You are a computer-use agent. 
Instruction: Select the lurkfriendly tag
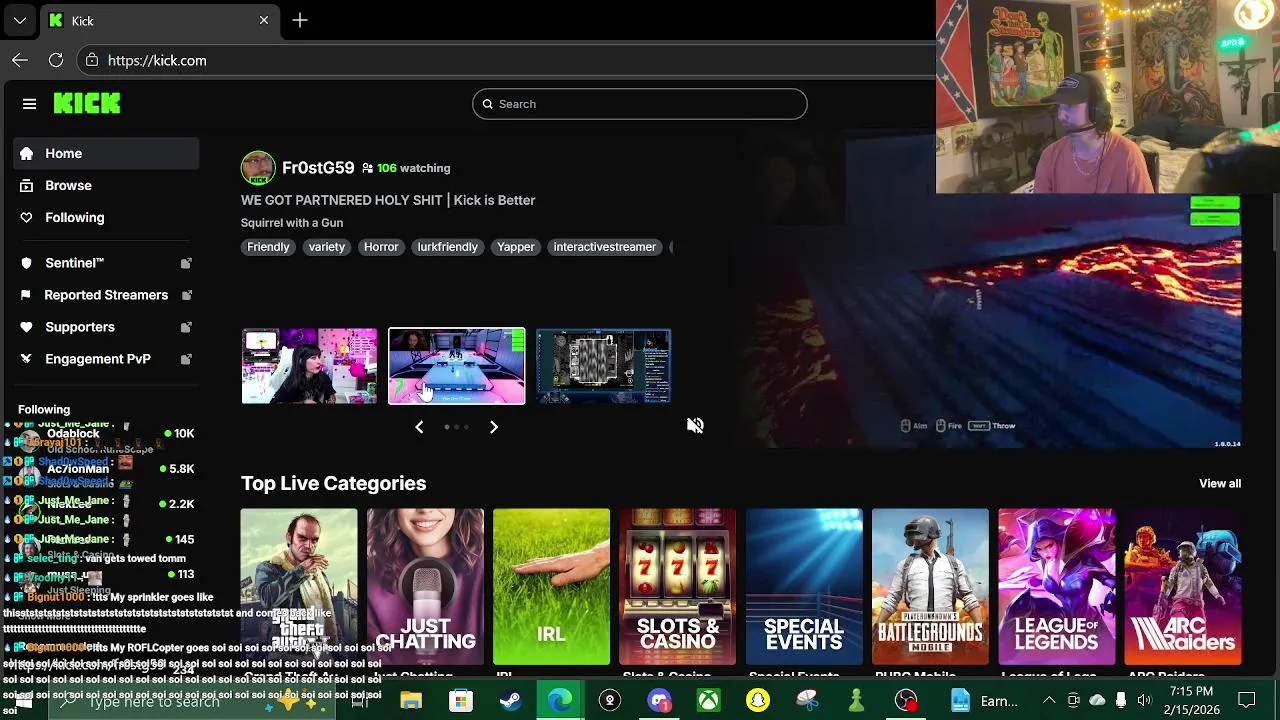pos(448,247)
